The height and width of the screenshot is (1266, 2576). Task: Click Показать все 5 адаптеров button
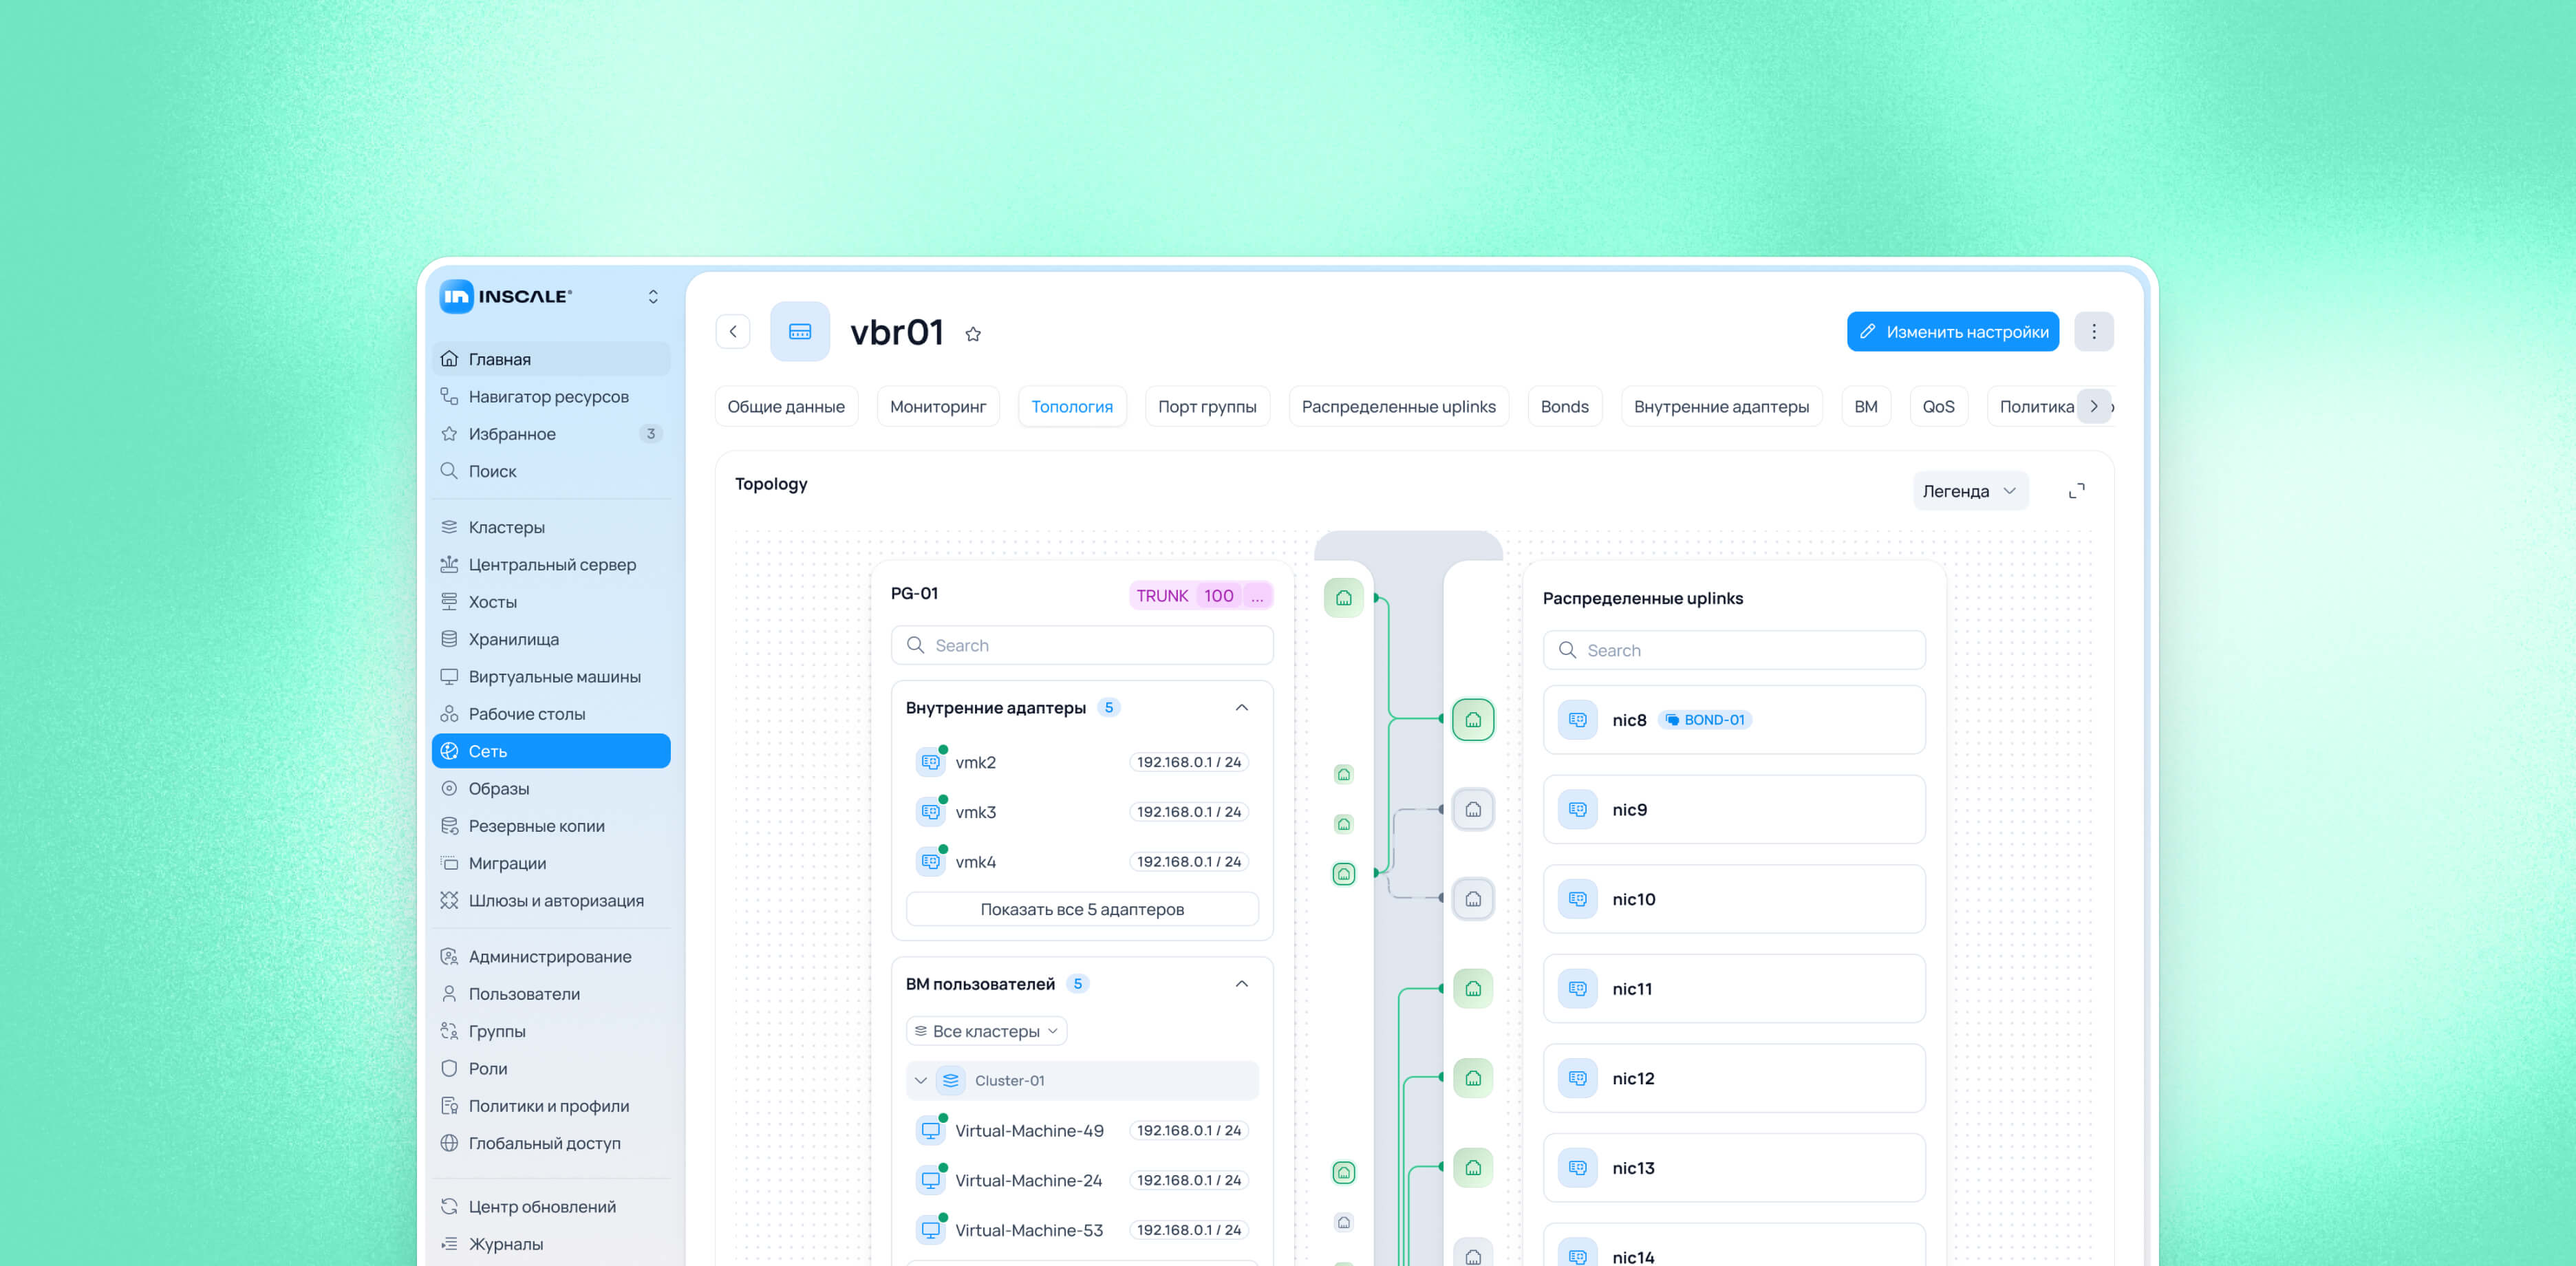coord(1081,909)
